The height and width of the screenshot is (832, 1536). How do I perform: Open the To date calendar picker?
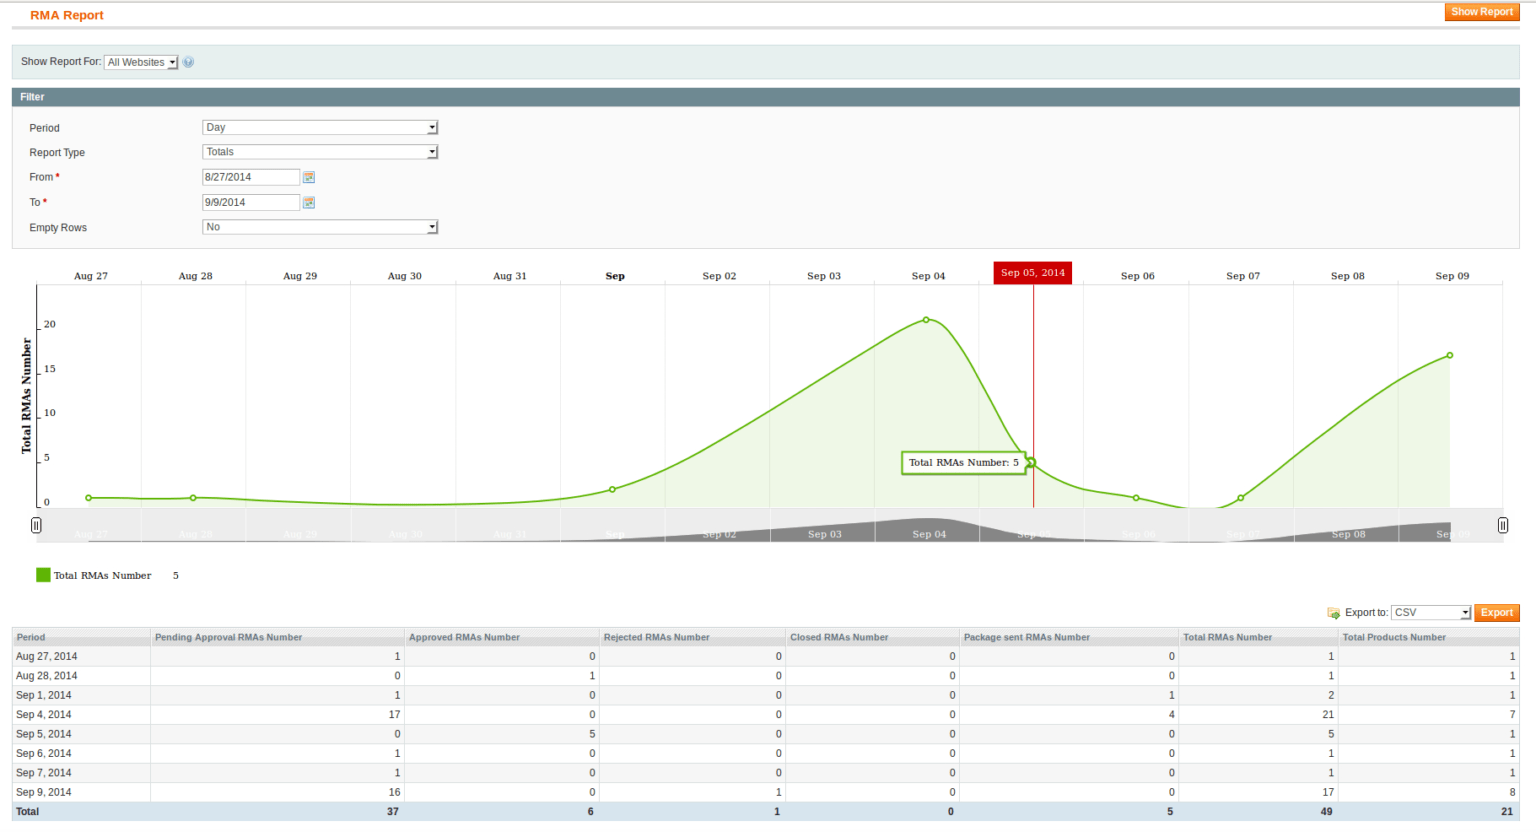tap(309, 202)
